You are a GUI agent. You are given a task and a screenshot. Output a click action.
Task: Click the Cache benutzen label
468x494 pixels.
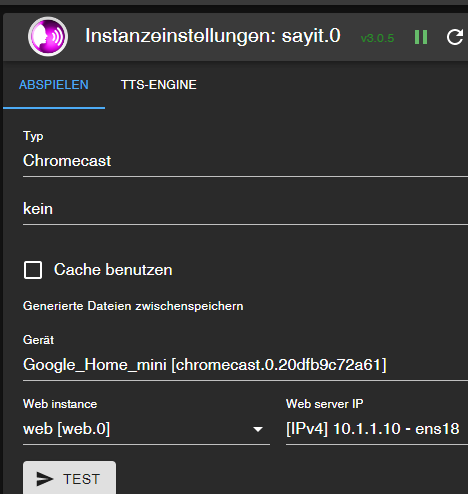pos(113,270)
